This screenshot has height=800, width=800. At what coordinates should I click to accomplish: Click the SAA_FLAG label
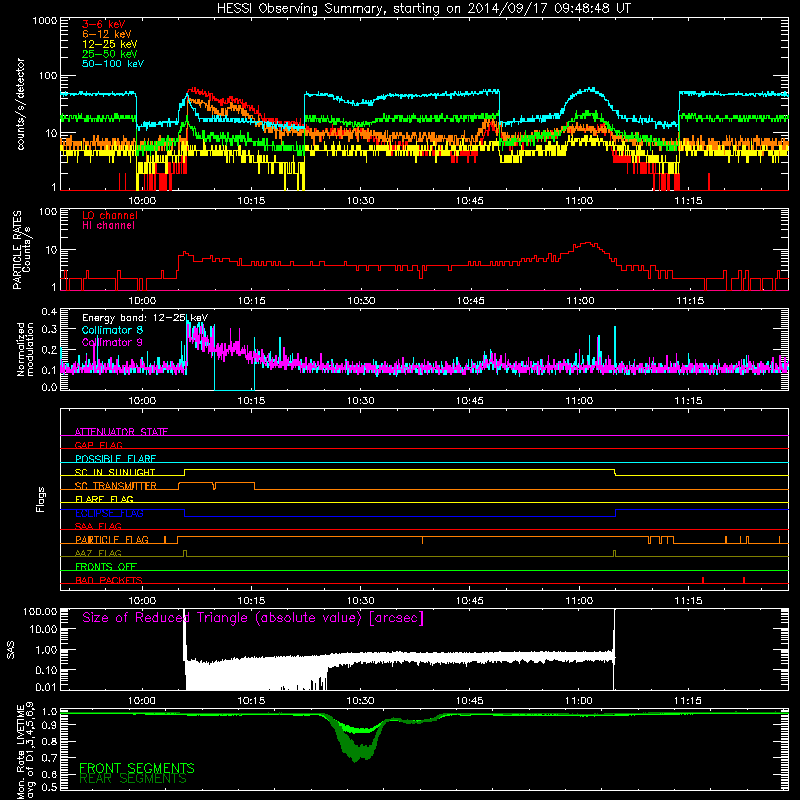98,526
